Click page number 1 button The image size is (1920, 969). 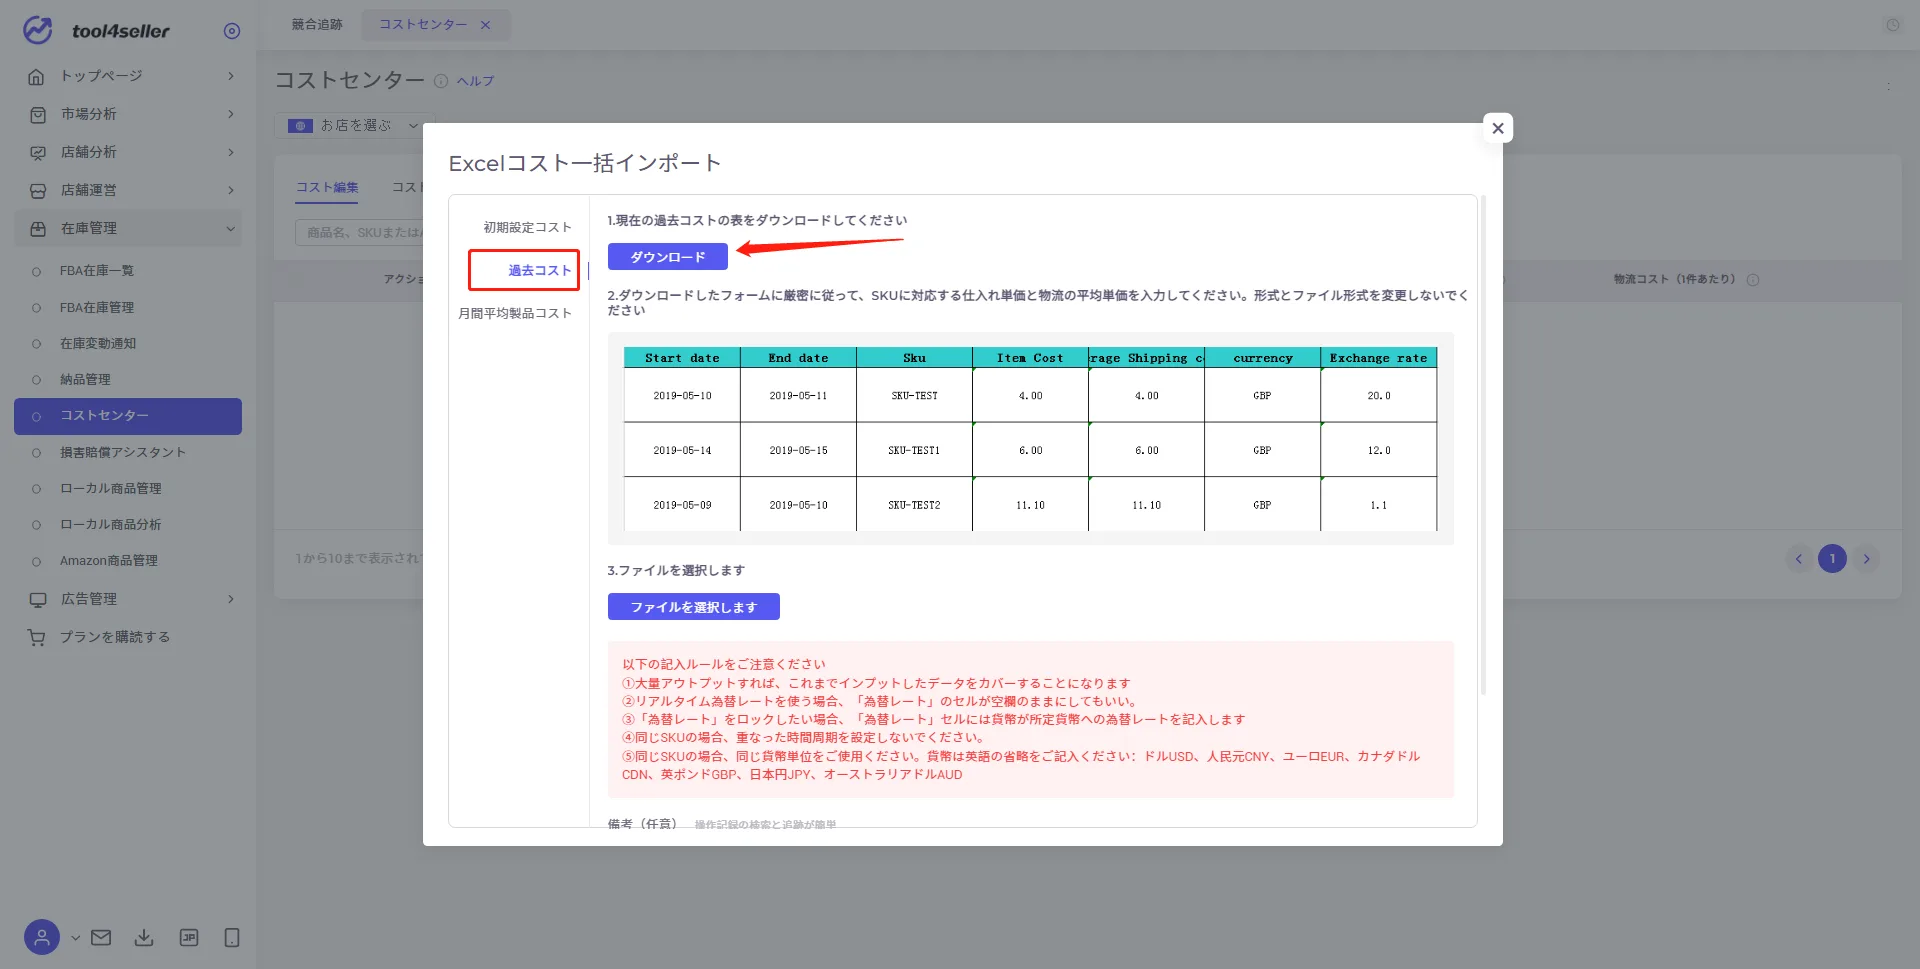(1832, 559)
